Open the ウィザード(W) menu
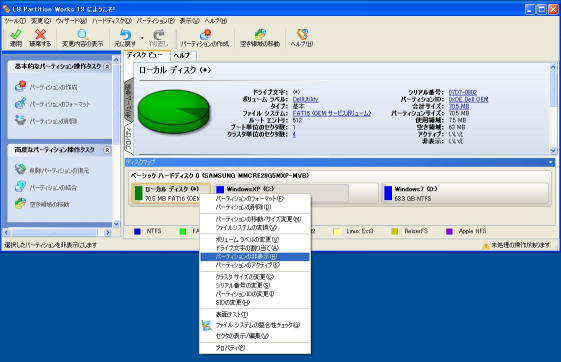Image resolution: width=561 pixels, height=362 pixels. click(x=71, y=21)
